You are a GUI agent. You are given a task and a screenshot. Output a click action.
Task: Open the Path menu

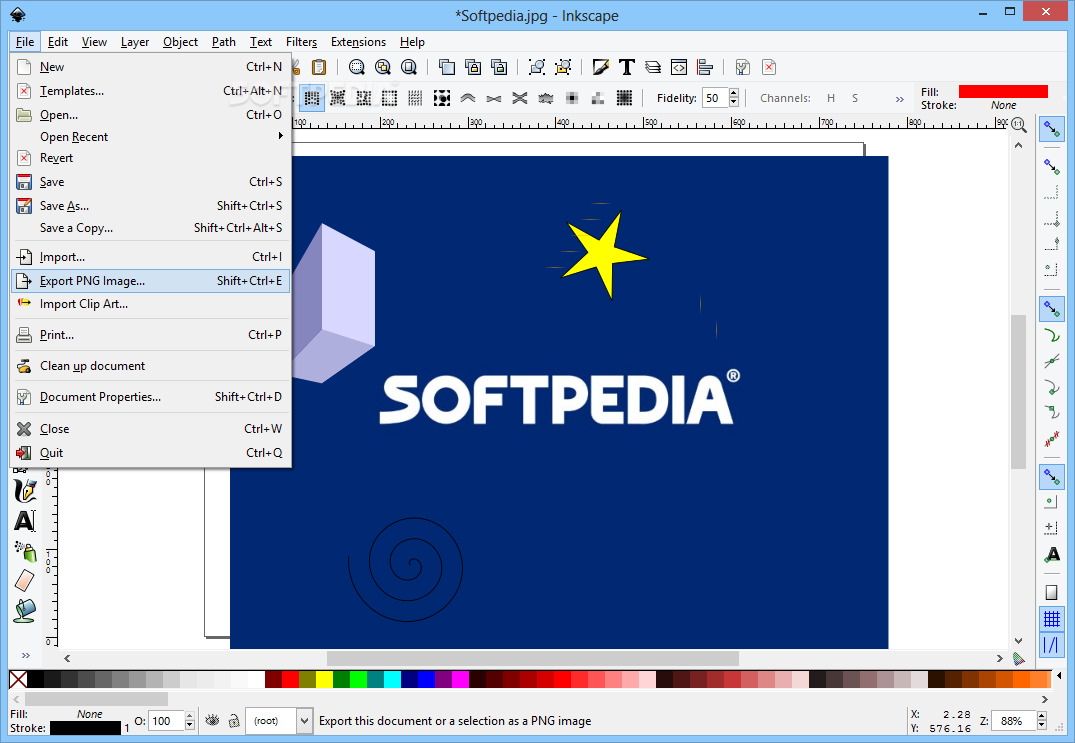224,42
